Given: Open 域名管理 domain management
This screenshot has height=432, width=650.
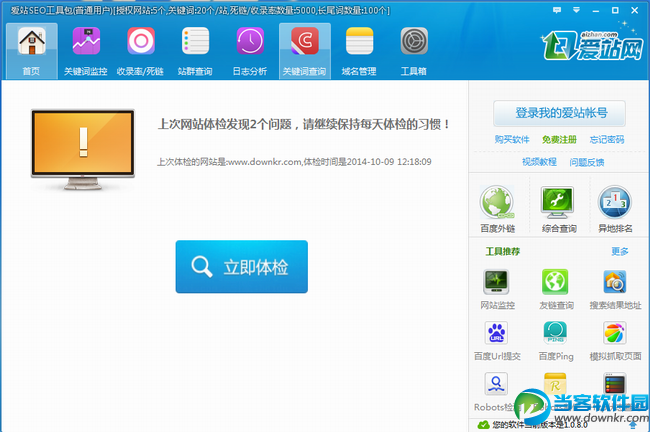Looking at the screenshot, I should click(x=359, y=51).
